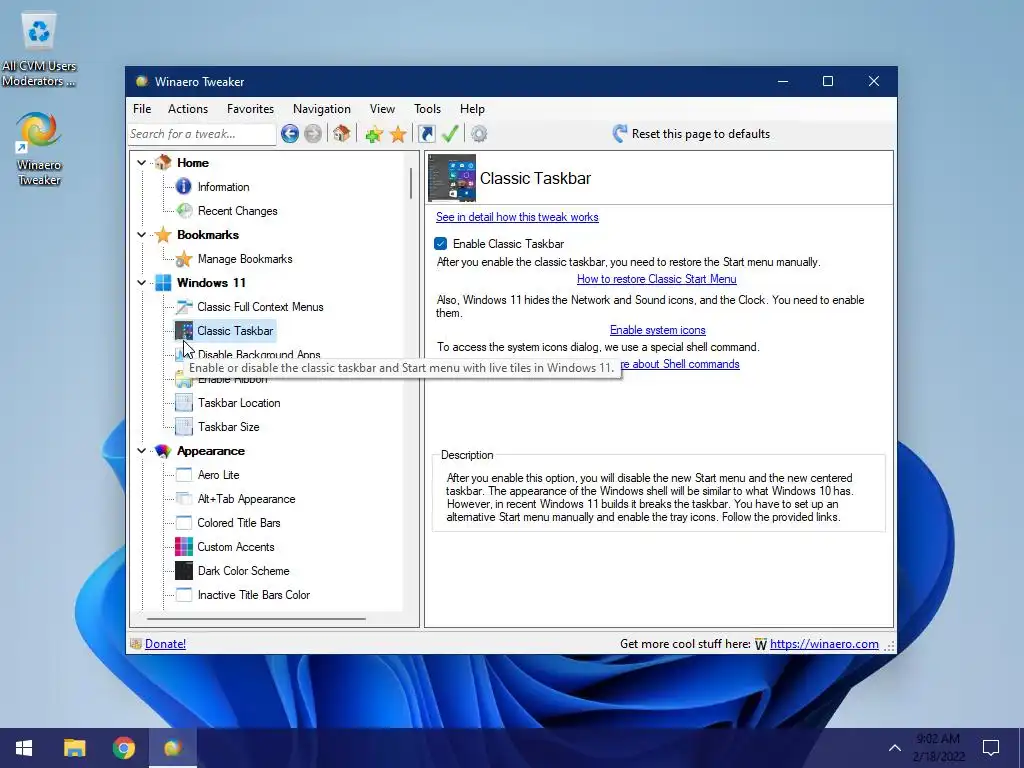Click the Back navigation arrow icon
Viewport: 1024px width, 768px height.
click(x=290, y=134)
